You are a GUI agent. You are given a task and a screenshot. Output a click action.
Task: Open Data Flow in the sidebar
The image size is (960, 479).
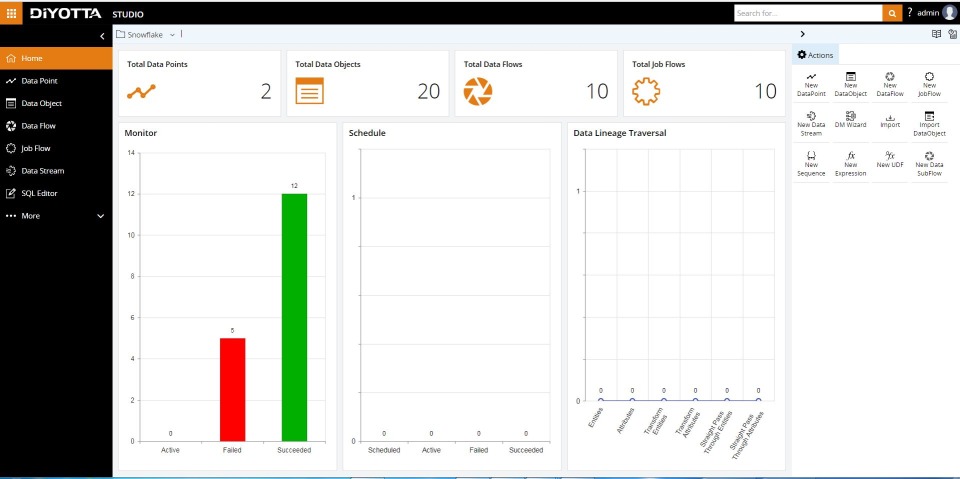tap(56, 126)
